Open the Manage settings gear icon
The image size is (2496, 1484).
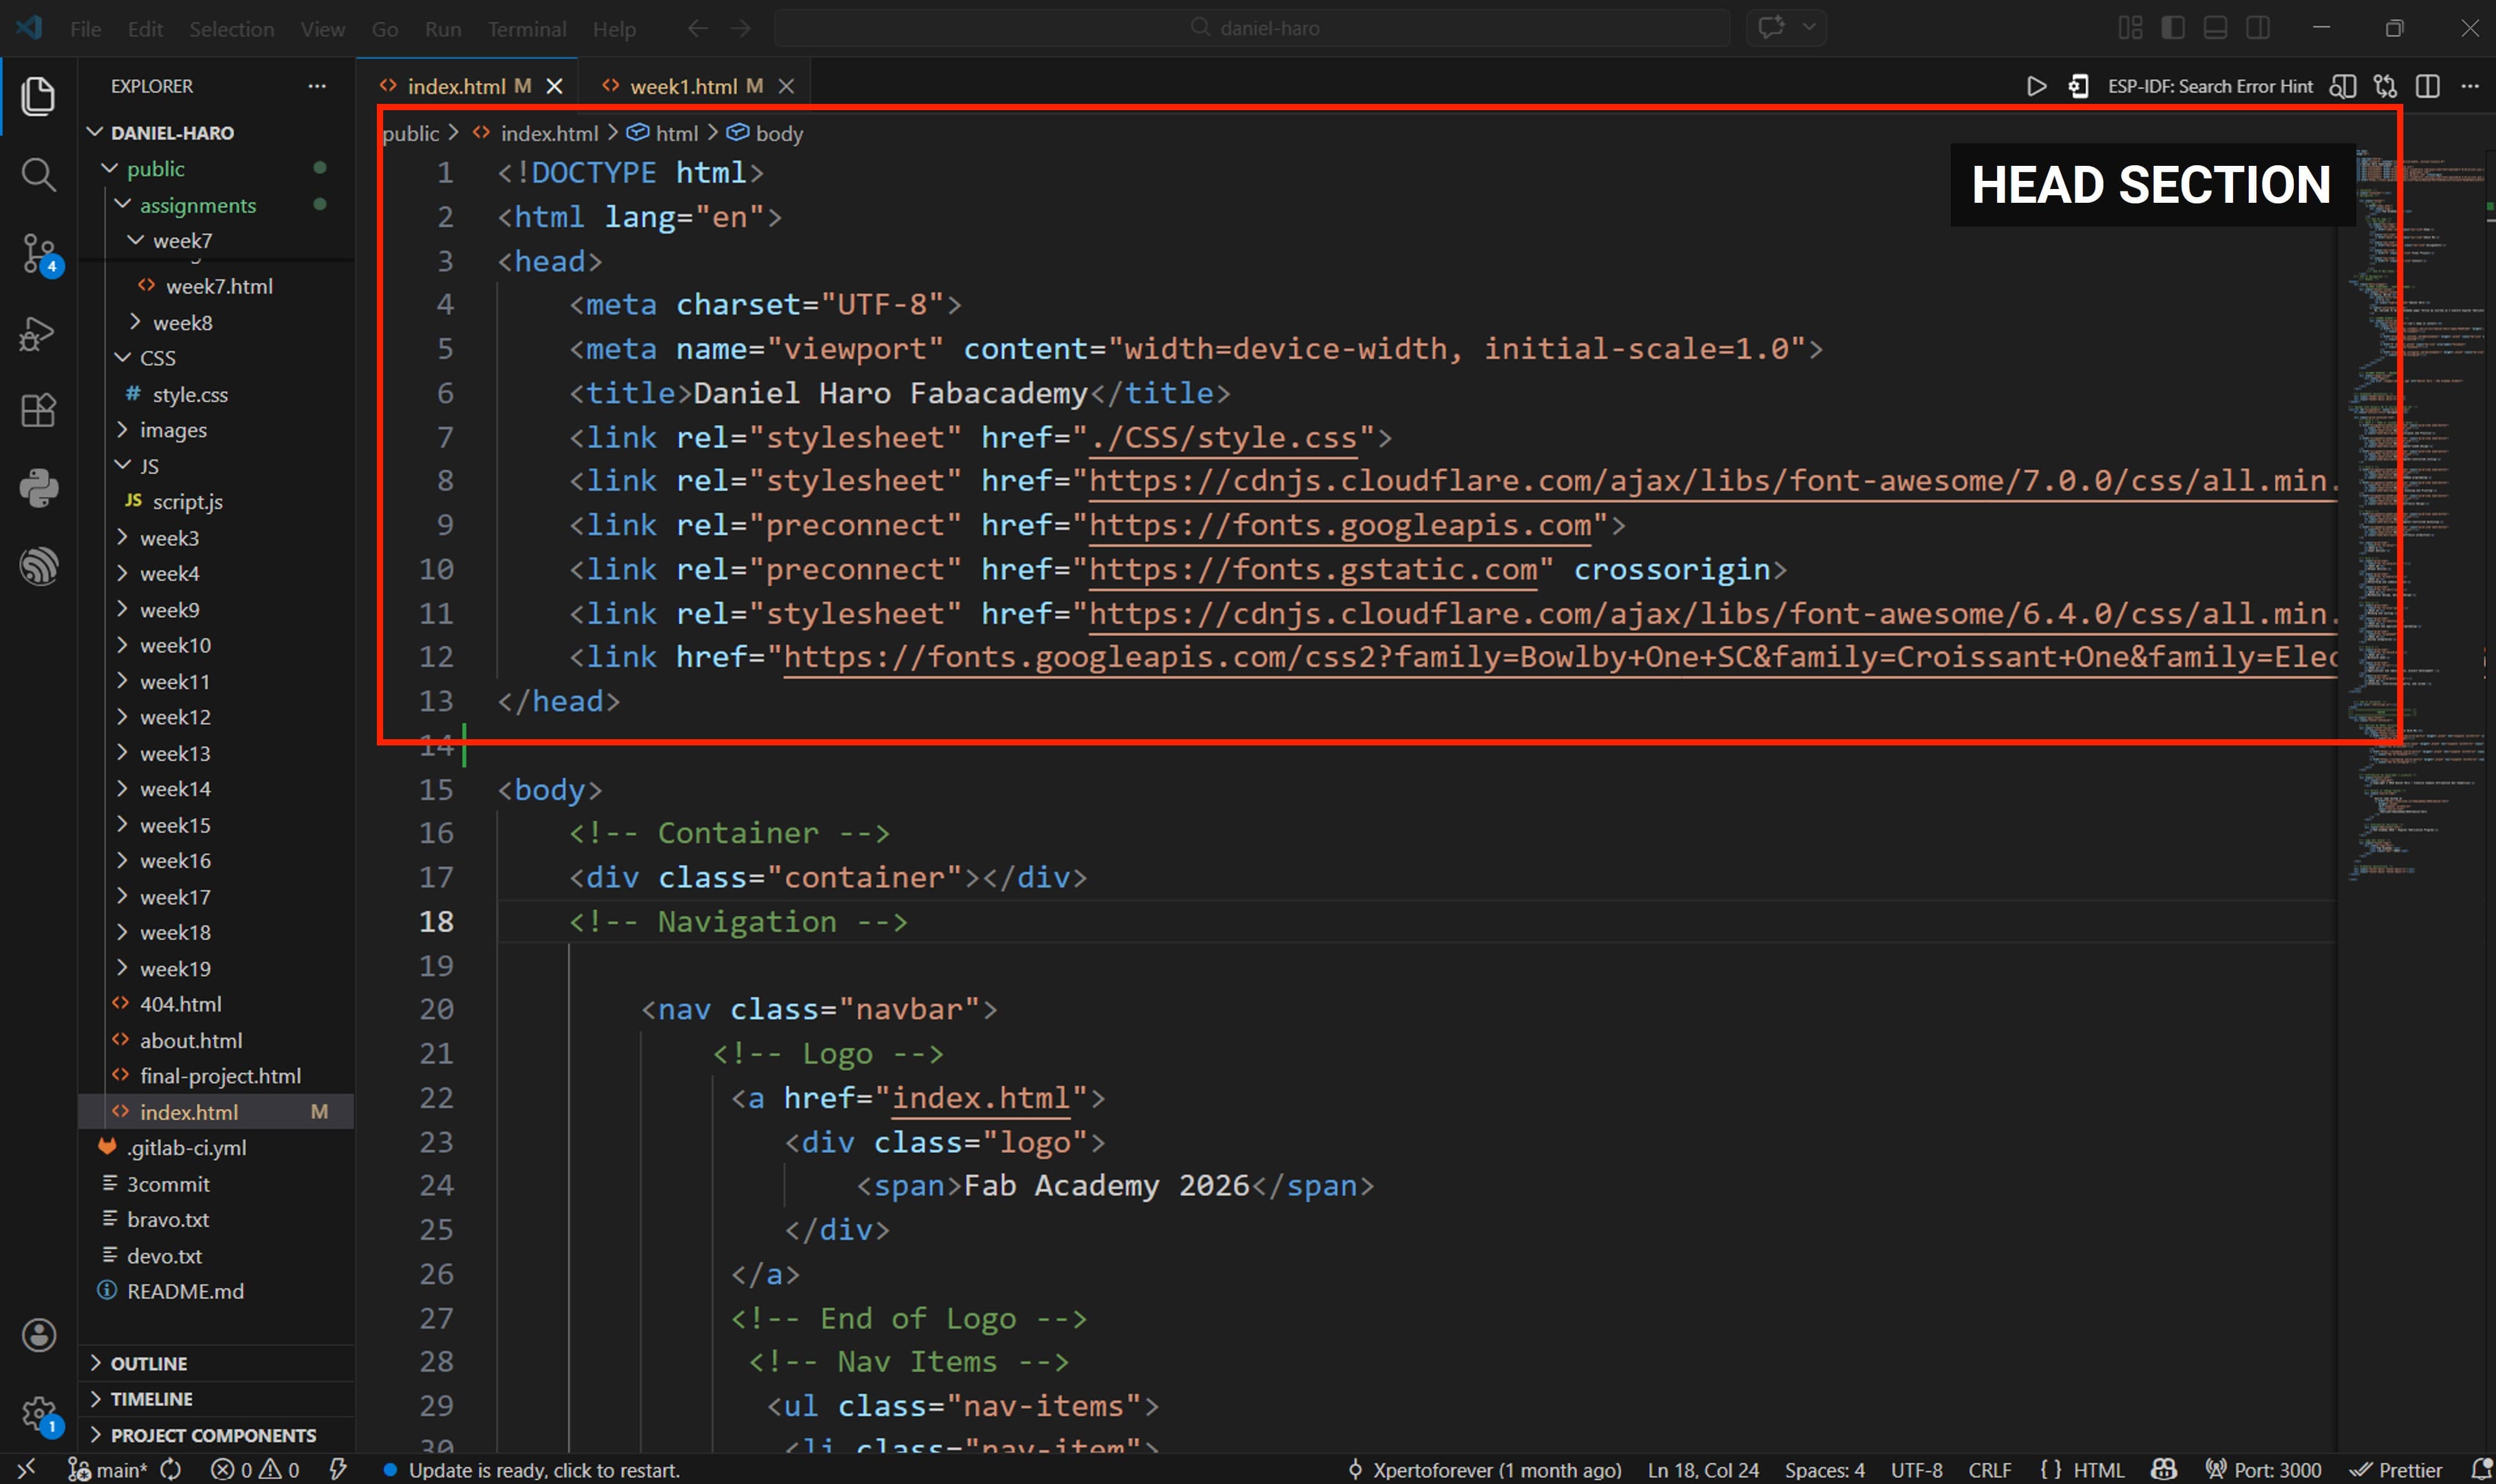(38, 1412)
